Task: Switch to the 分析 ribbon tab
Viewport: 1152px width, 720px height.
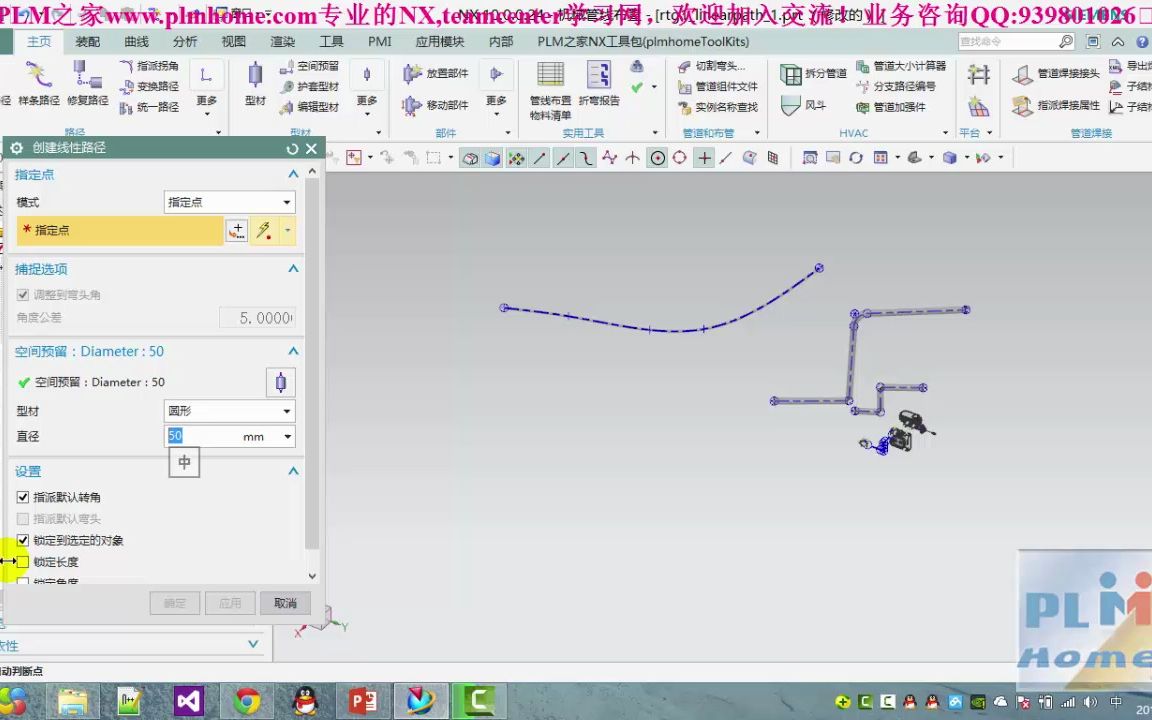Action: tap(184, 42)
